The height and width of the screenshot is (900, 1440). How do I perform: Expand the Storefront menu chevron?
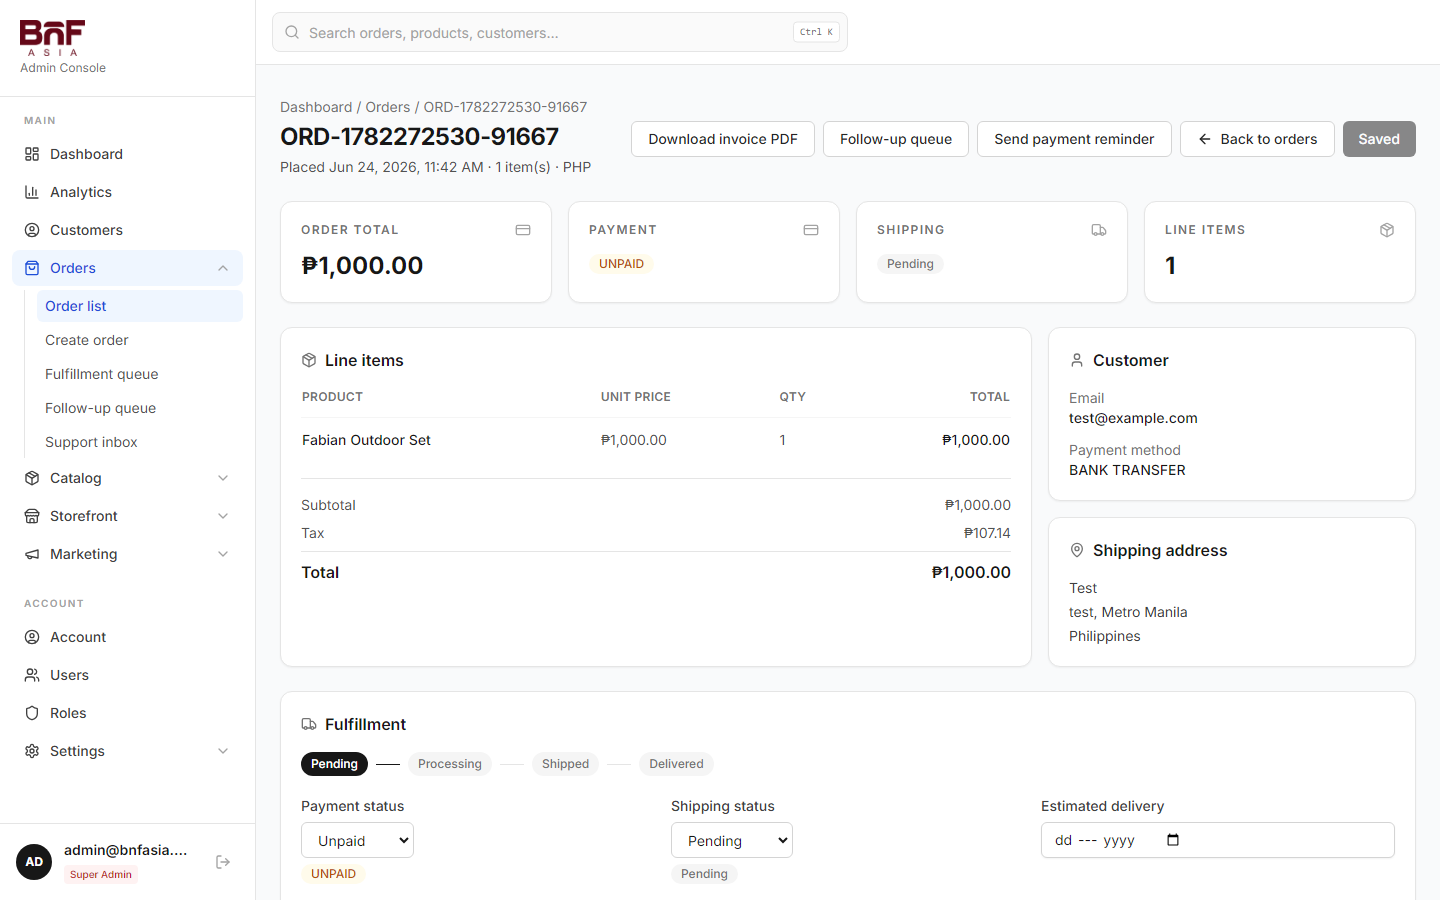[223, 516]
